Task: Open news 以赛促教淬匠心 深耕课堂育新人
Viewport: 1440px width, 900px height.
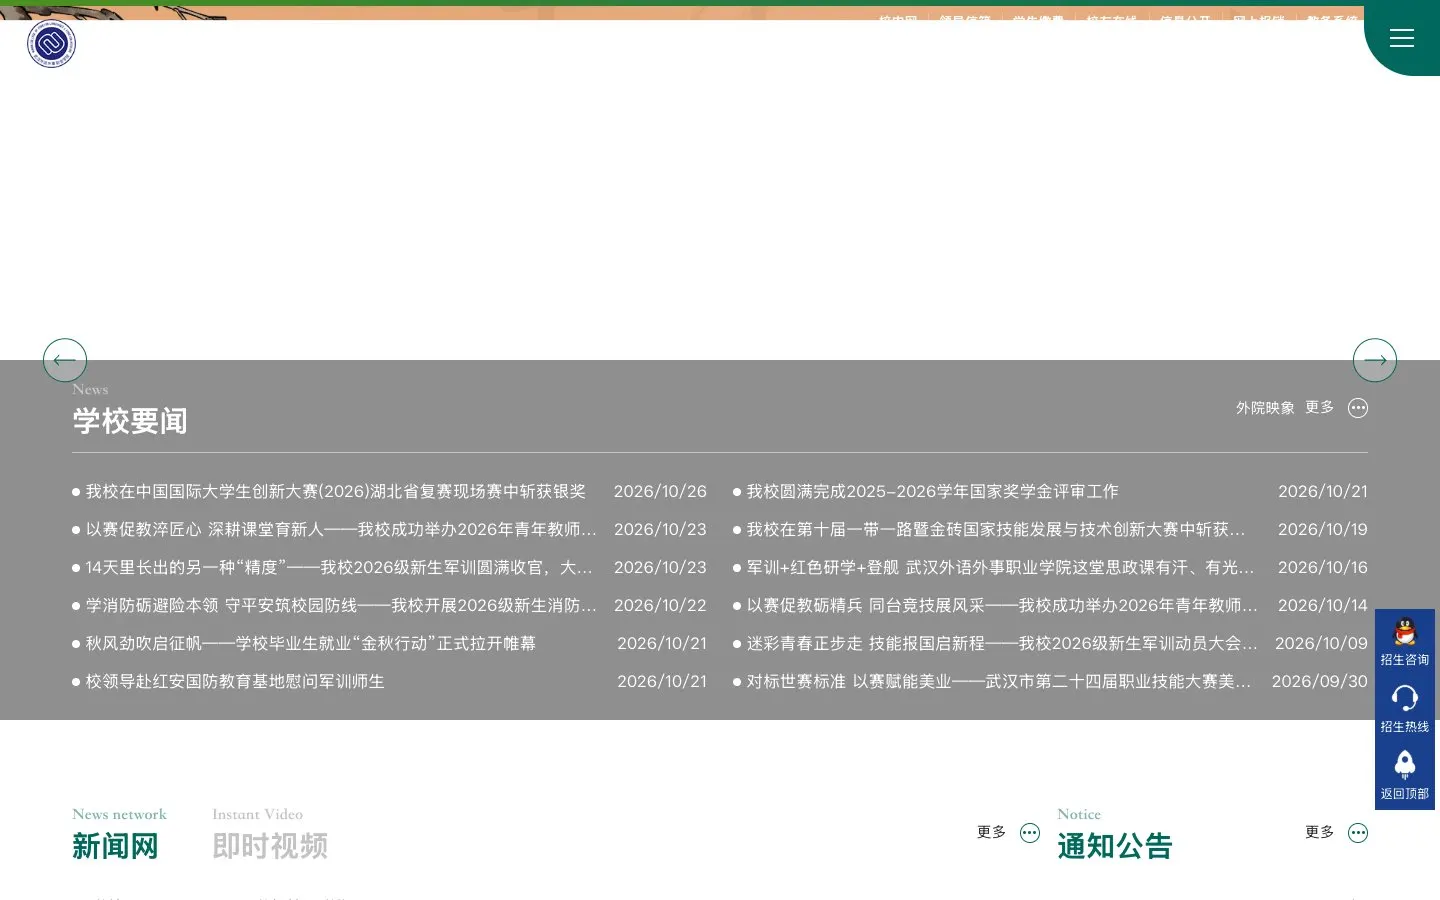Action: (x=341, y=530)
